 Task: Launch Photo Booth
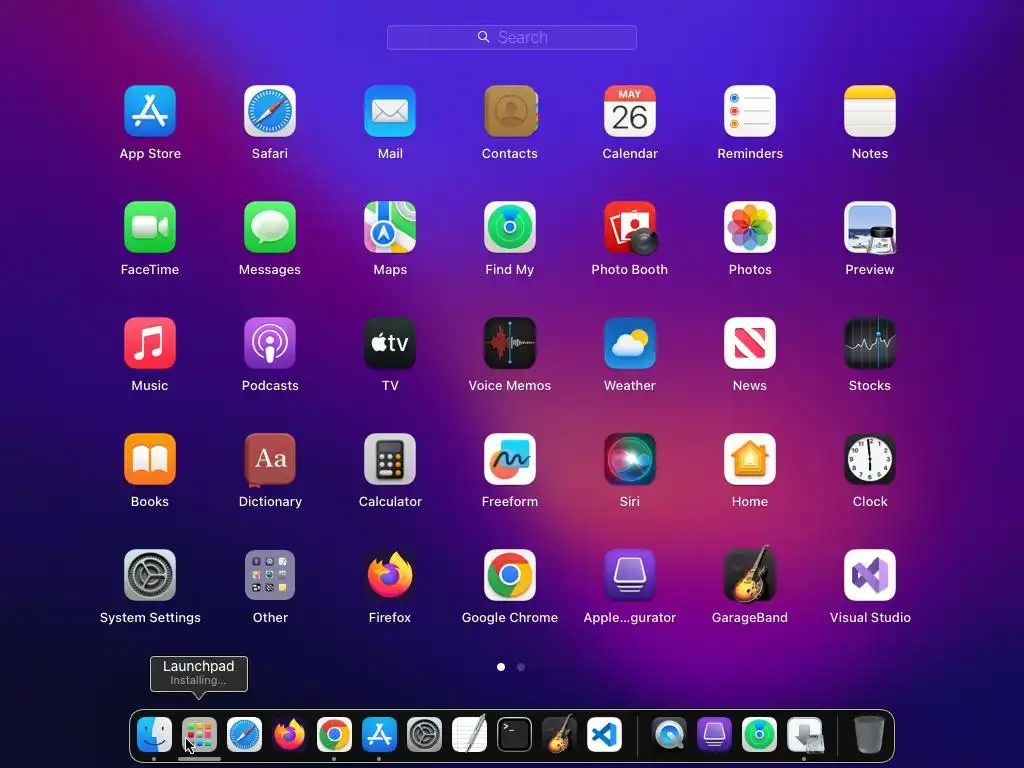(630, 227)
